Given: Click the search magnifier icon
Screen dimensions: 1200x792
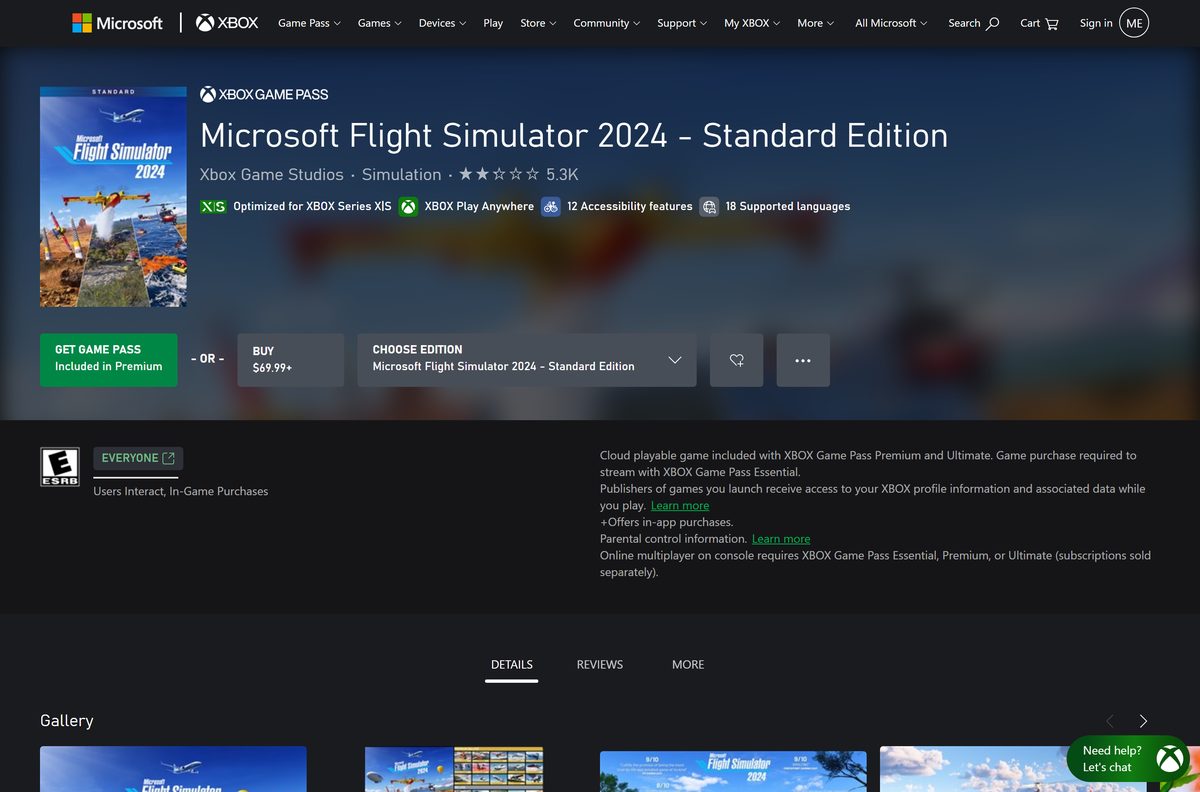Looking at the screenshot, I should 992,23.
